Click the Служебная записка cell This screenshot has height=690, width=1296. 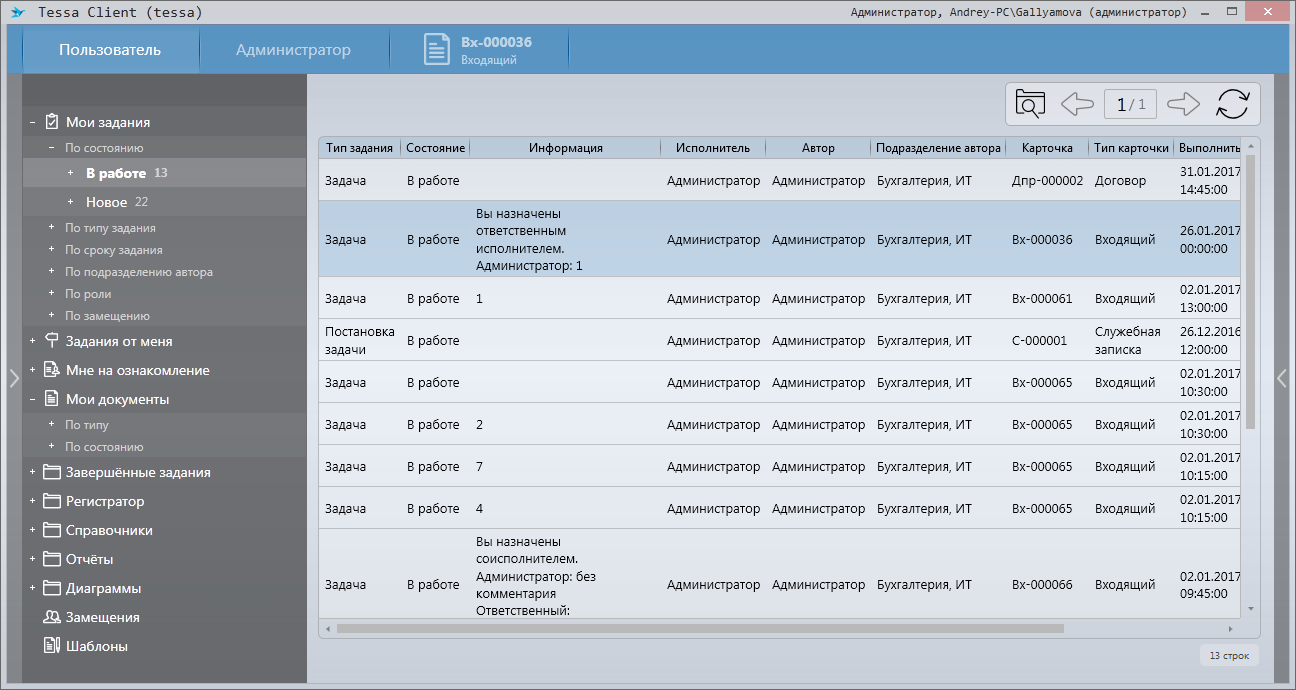coord(1131,340)
